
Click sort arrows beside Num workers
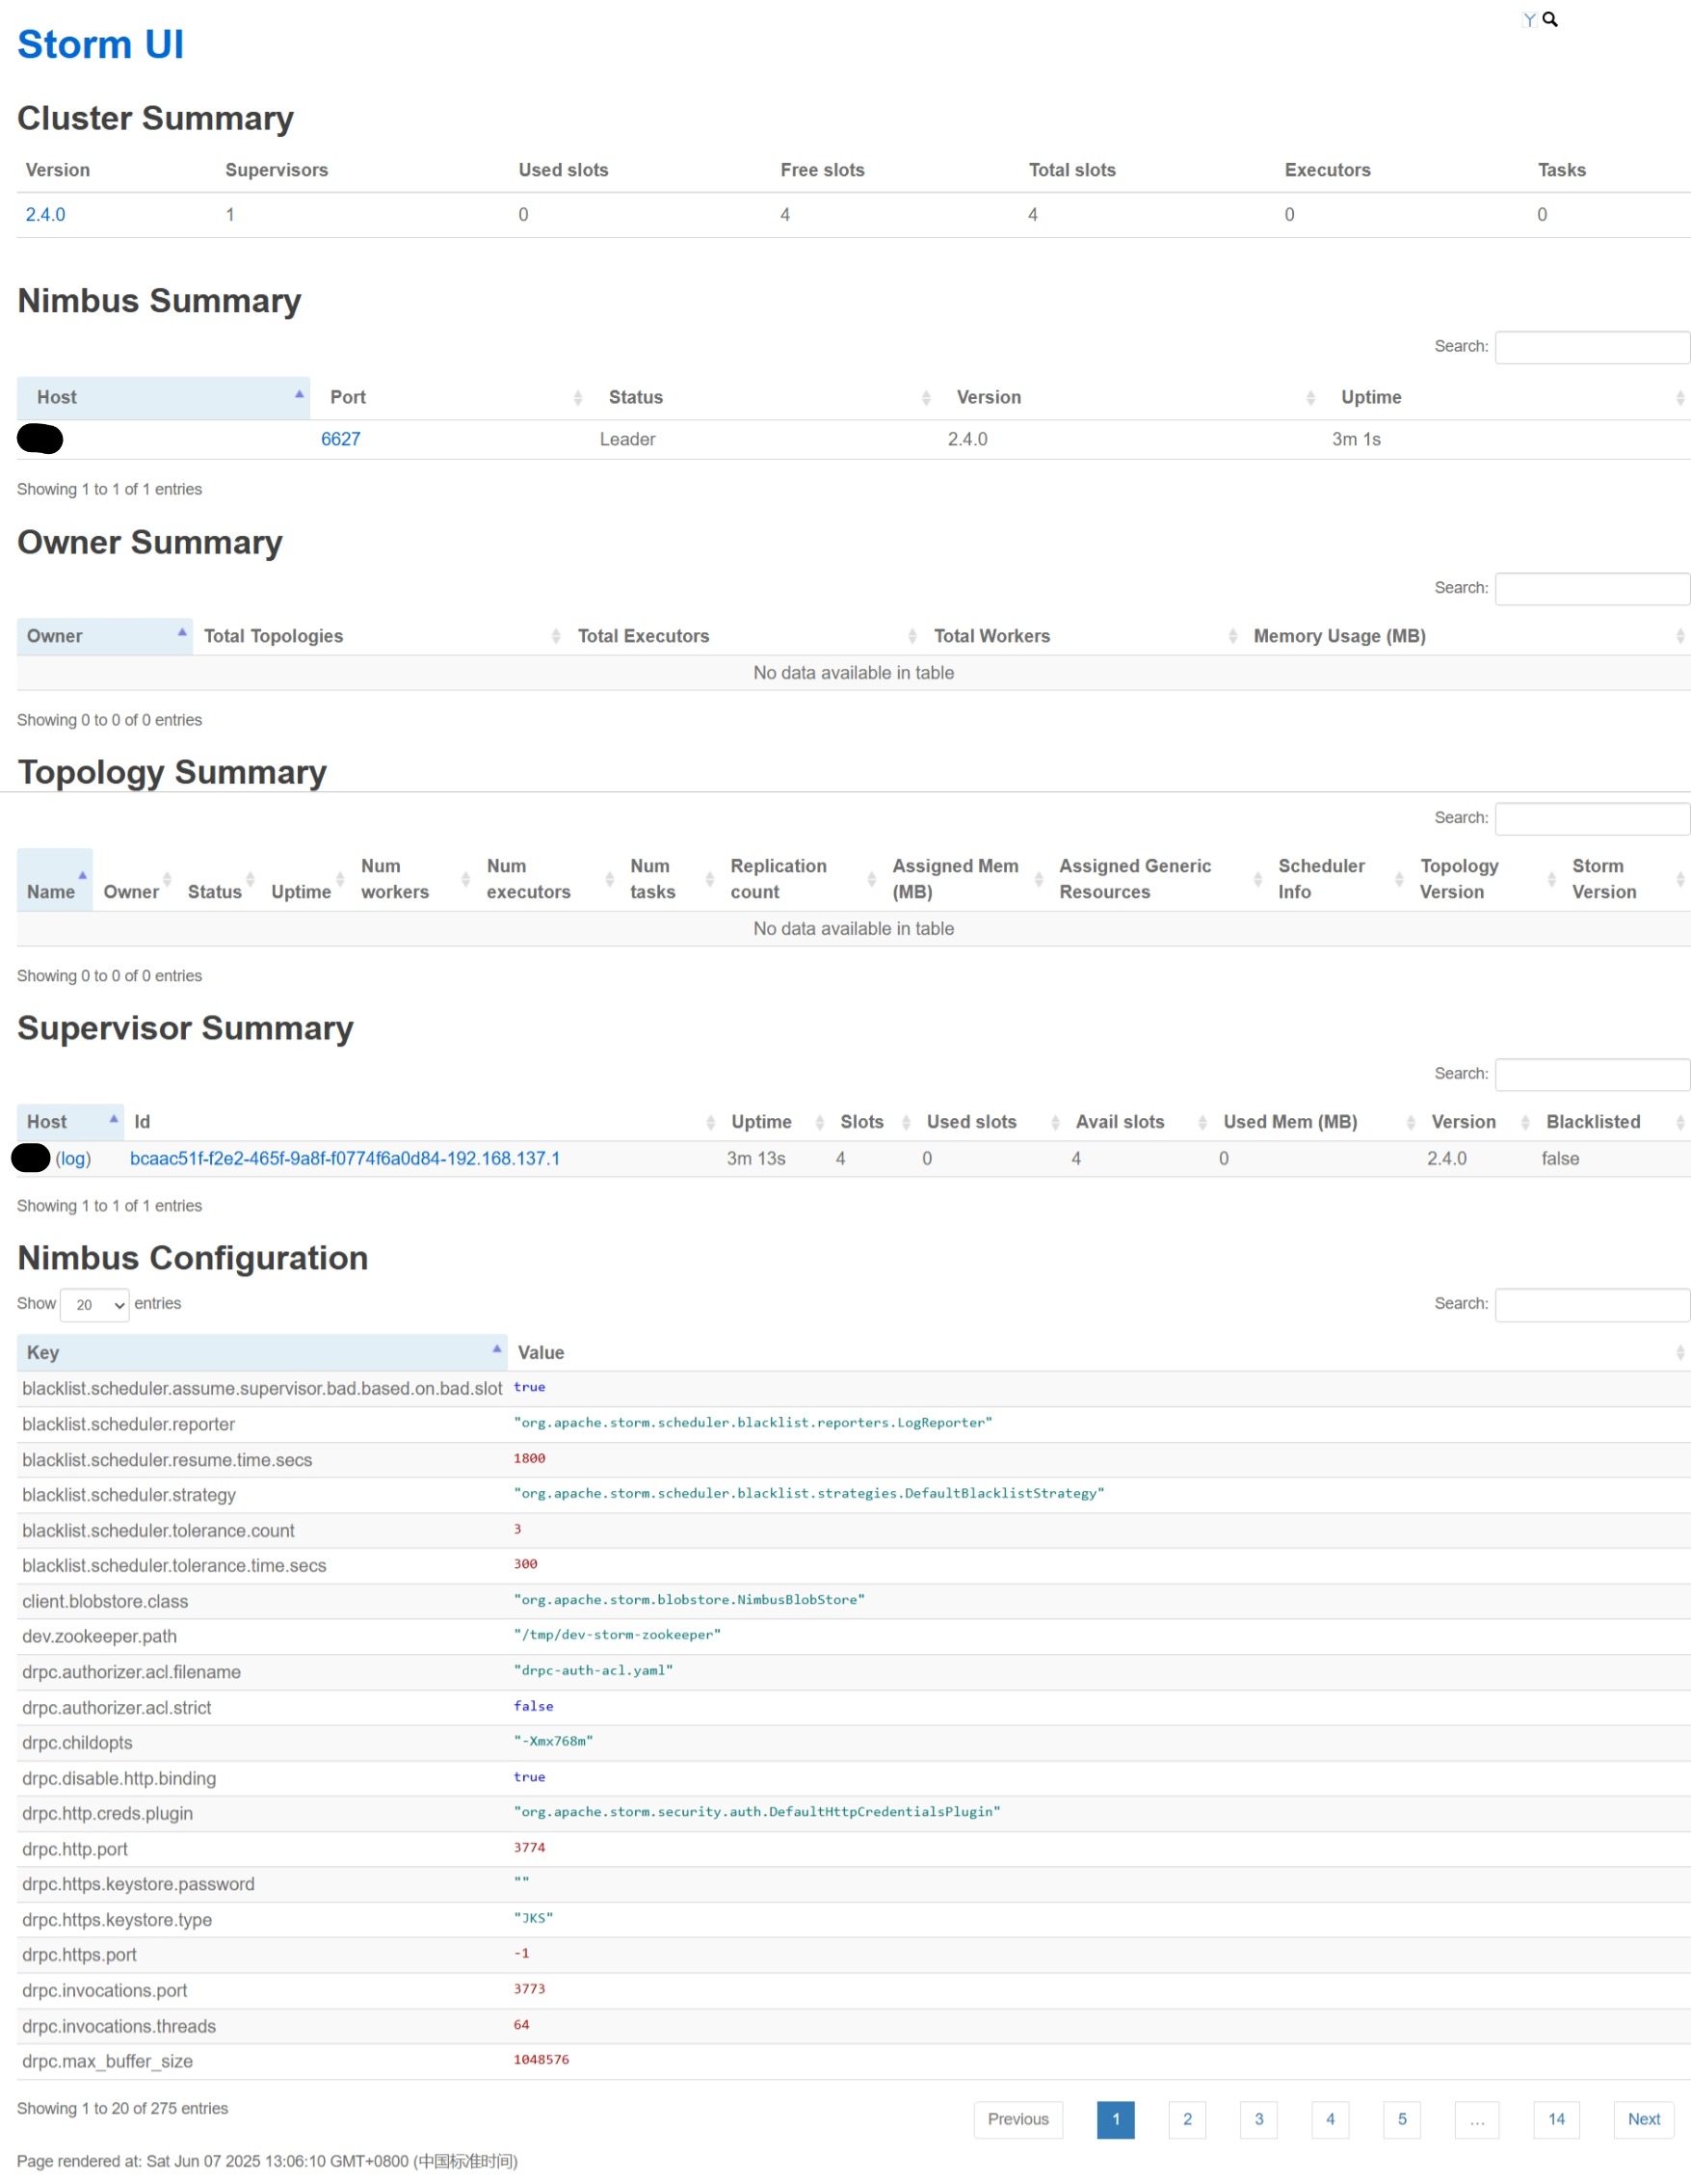click(465, 879)
